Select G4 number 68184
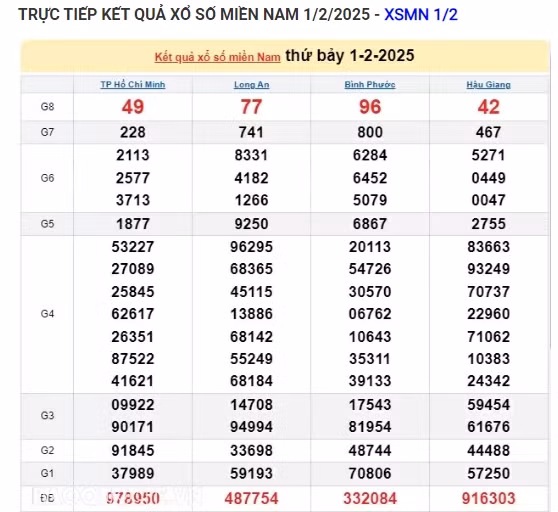 (252, 381)
